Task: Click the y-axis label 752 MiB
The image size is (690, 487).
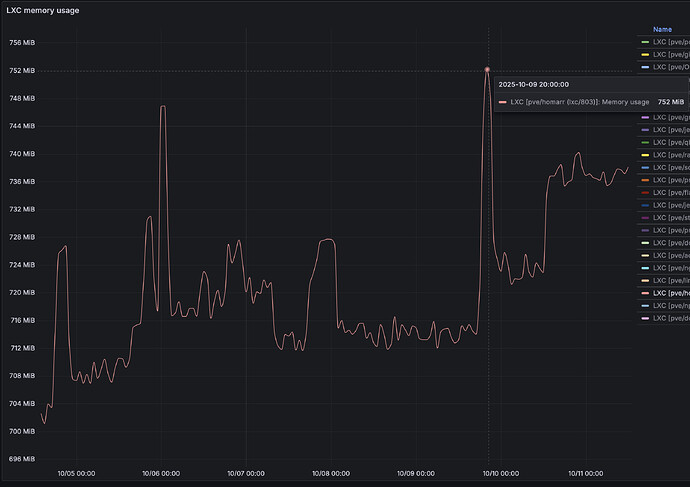Action: coord(22,70)
